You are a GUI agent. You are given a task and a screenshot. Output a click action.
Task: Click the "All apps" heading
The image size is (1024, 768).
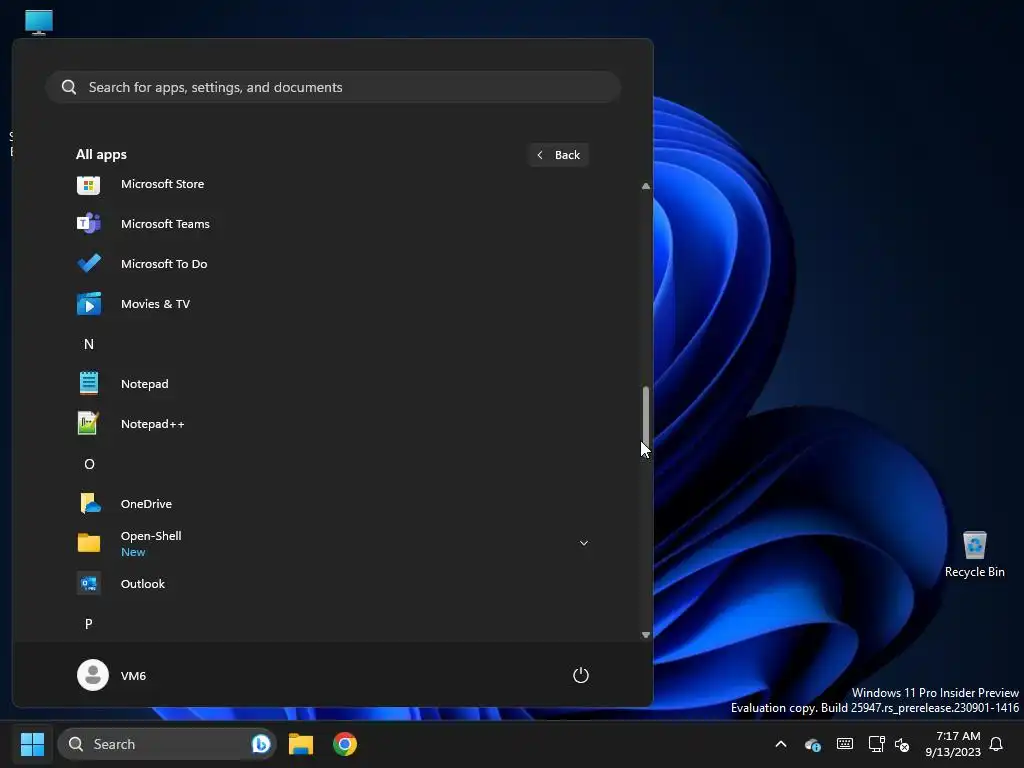101,155
